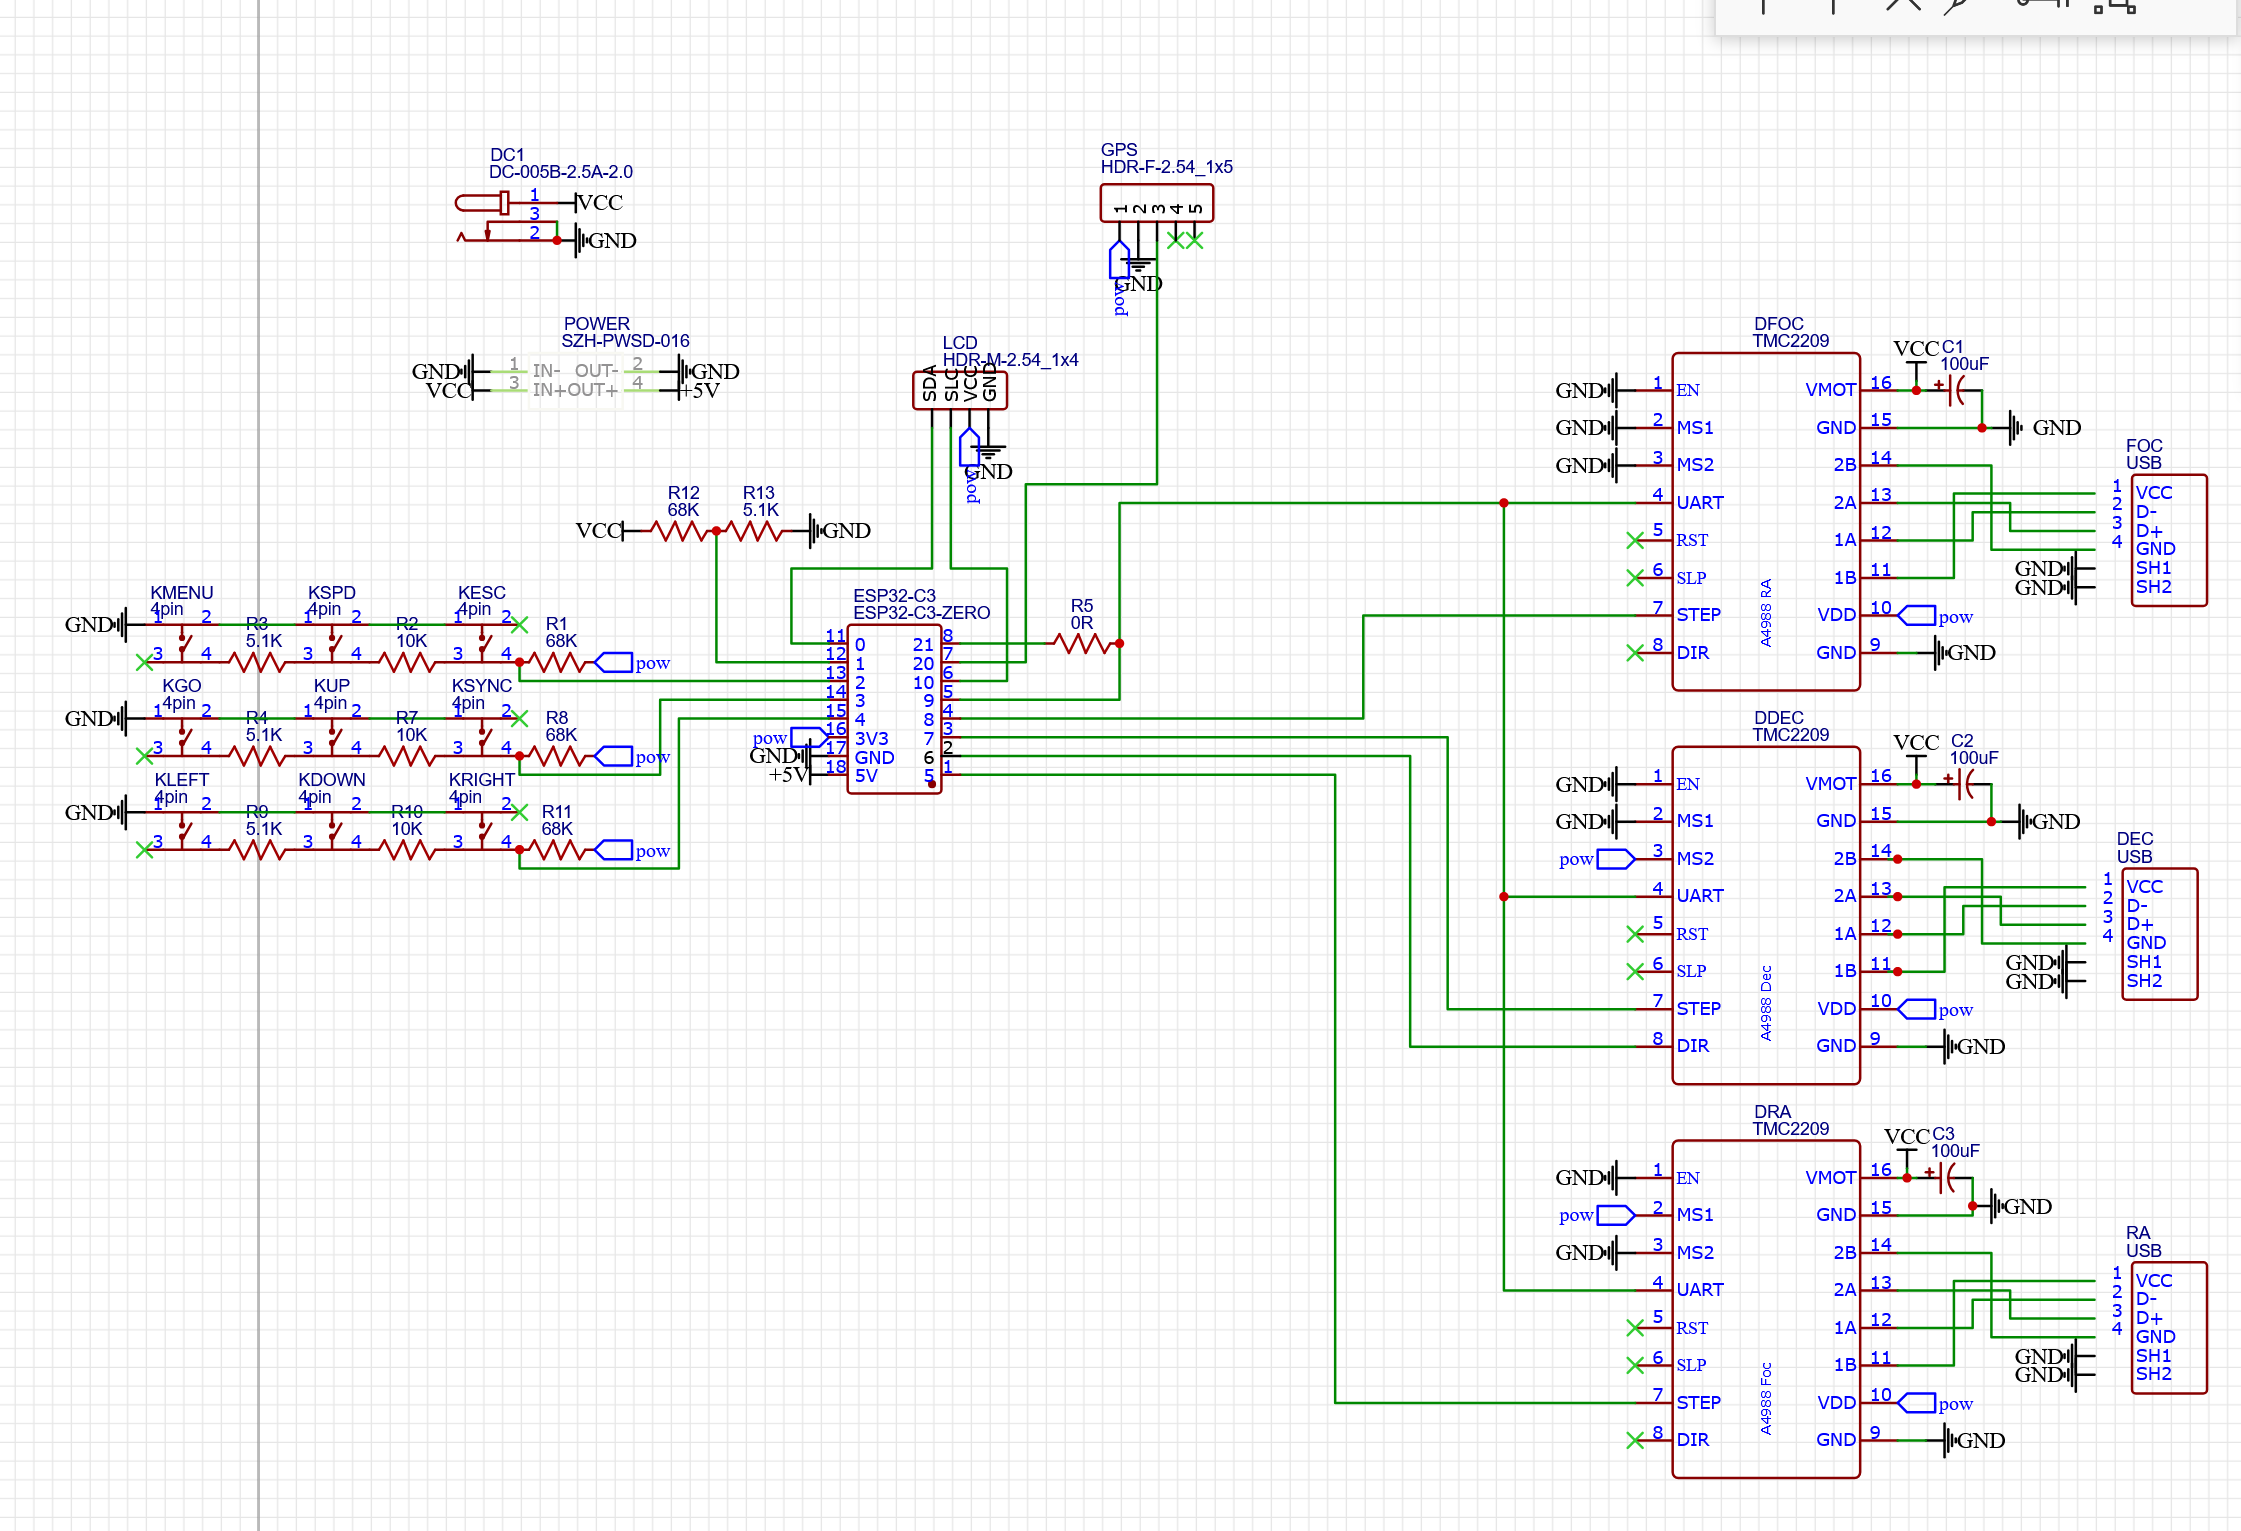Select the R13 5.1K resistor symbol
The height and width of the screenshot is (1531, 2241).
coord(759,531)
